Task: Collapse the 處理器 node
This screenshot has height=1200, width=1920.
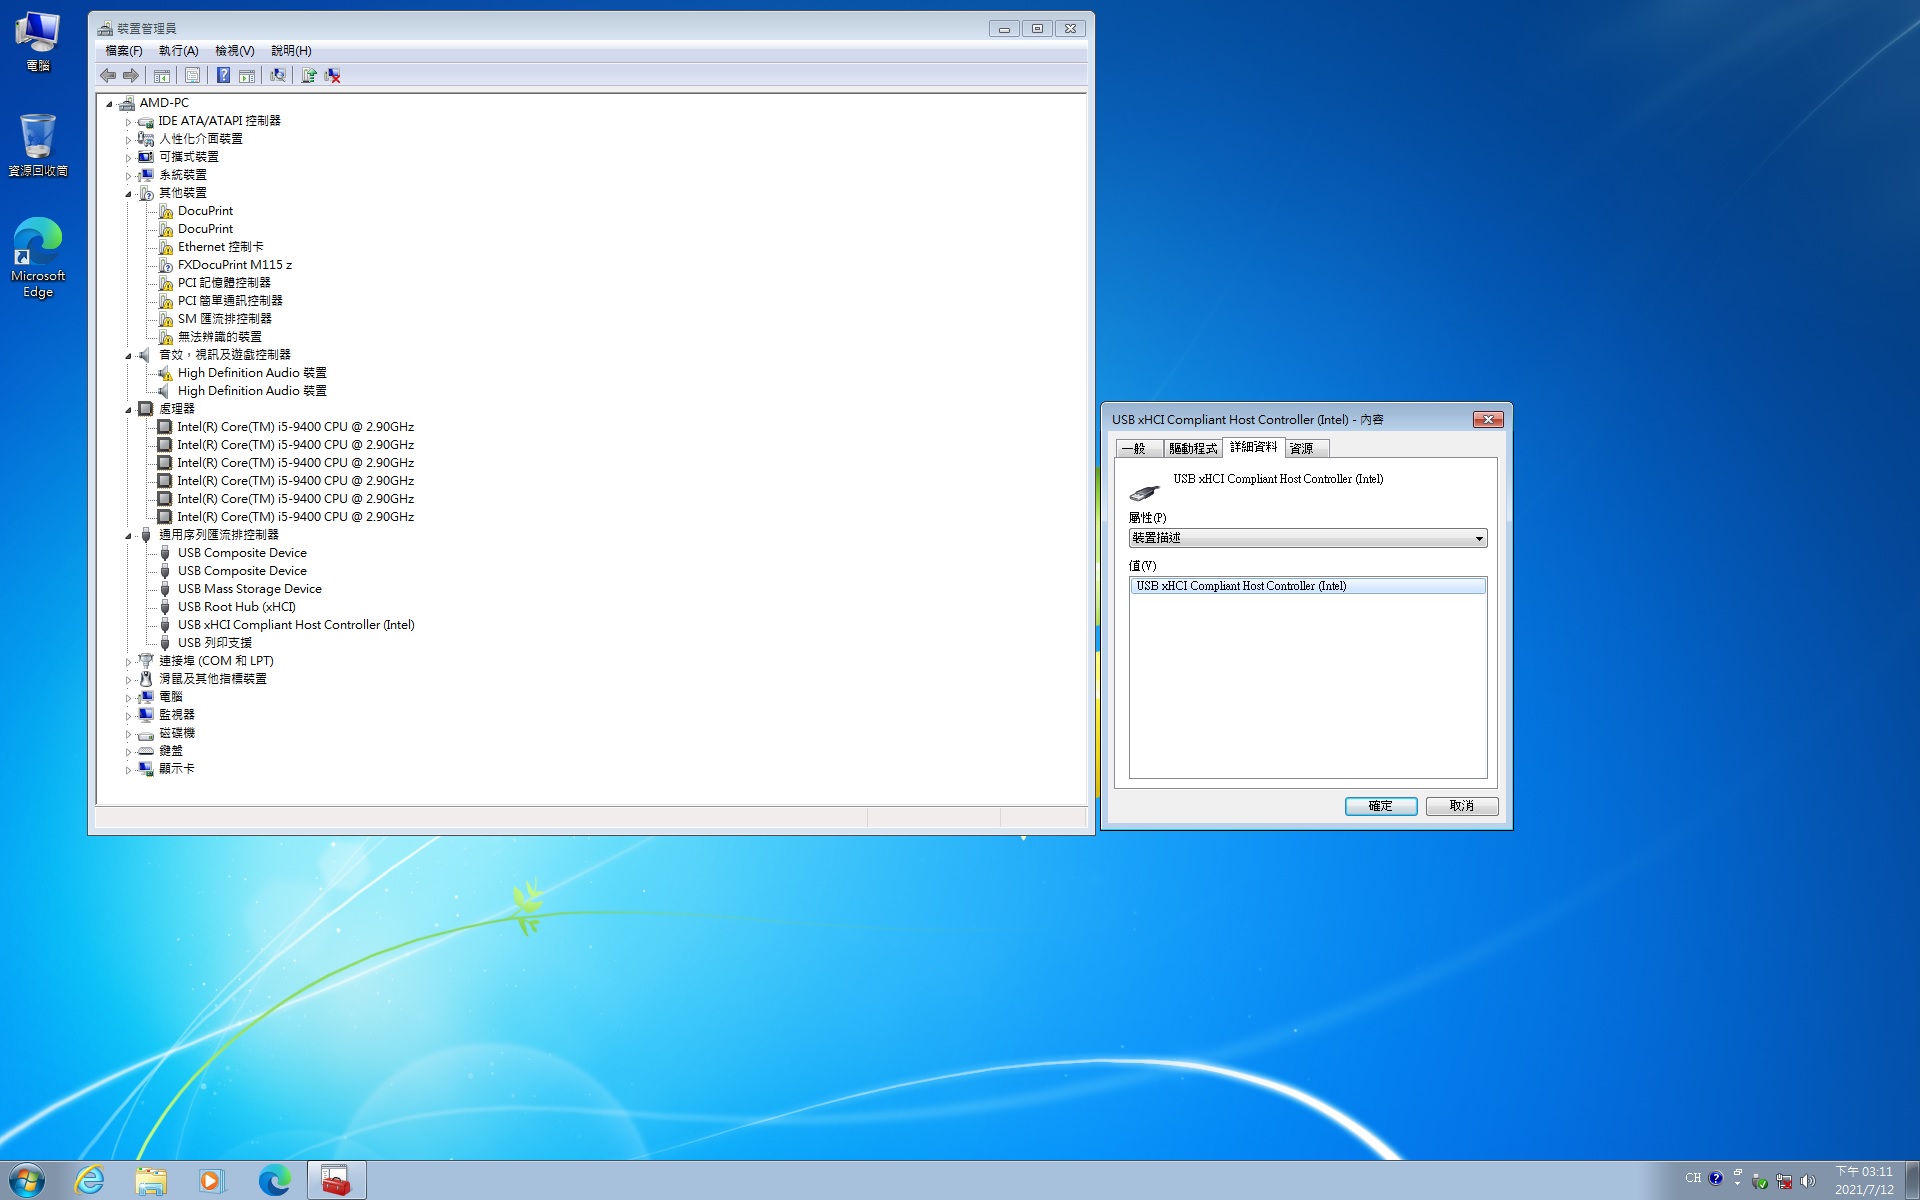Action: pos(128,409)
